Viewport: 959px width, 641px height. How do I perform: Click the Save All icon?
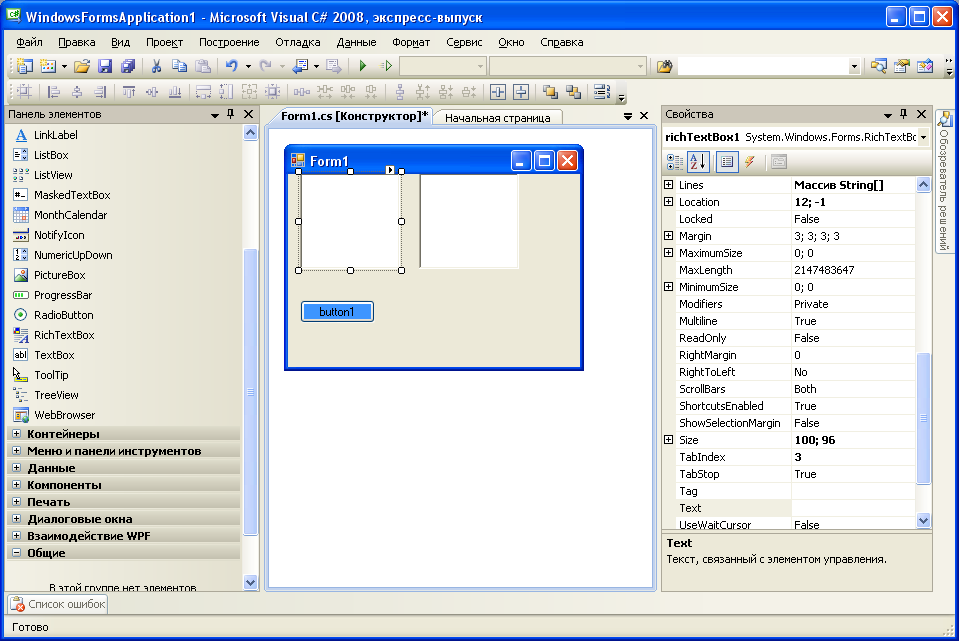coord(128,65)
